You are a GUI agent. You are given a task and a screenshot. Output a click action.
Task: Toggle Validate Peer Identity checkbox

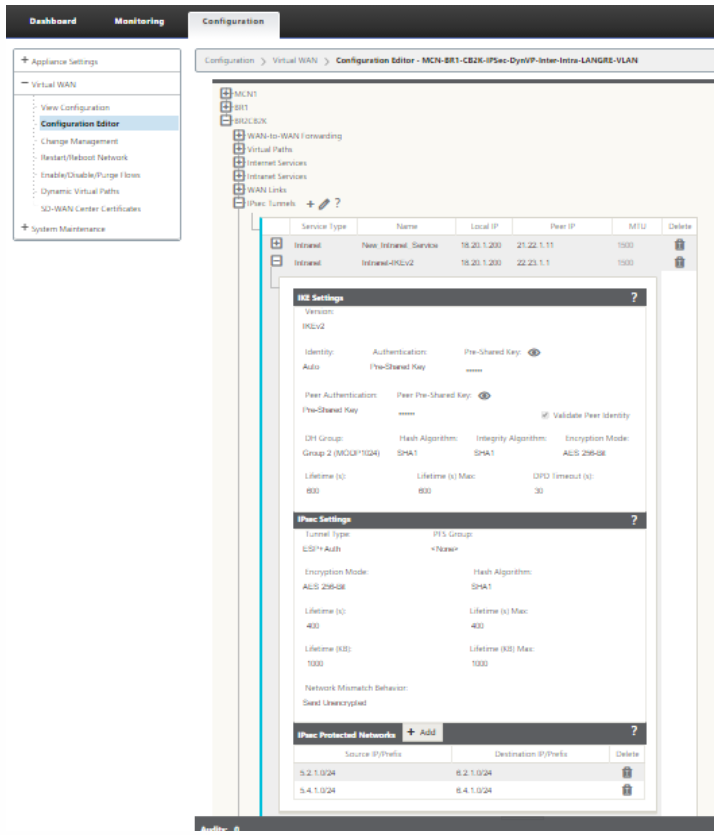click(x=545, y=415)
